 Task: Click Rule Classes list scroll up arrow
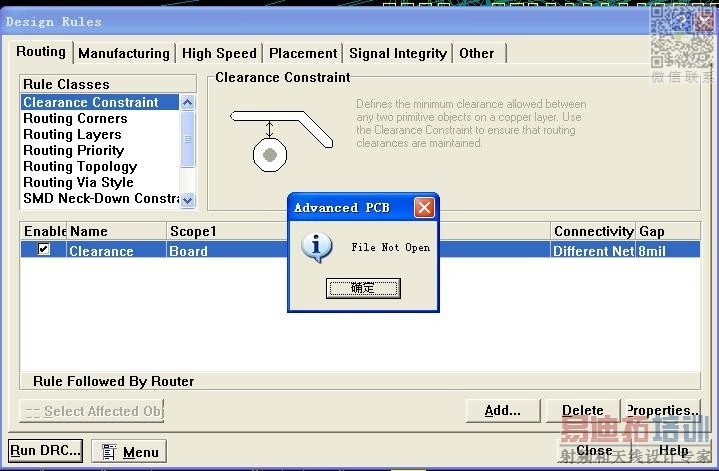click(188, 102)
